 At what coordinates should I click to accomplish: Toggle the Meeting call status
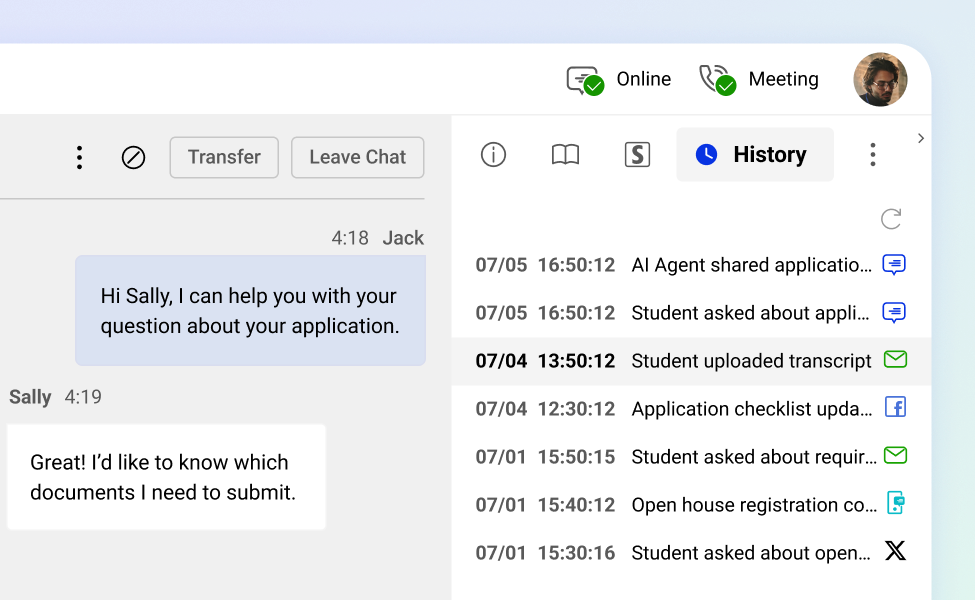coord(759,80)
